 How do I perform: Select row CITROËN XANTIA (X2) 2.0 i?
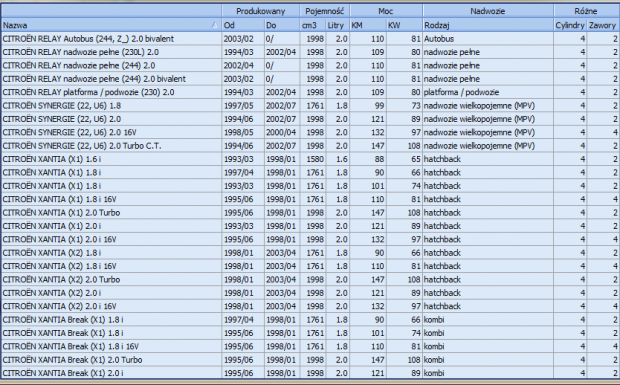click(310, 293)
